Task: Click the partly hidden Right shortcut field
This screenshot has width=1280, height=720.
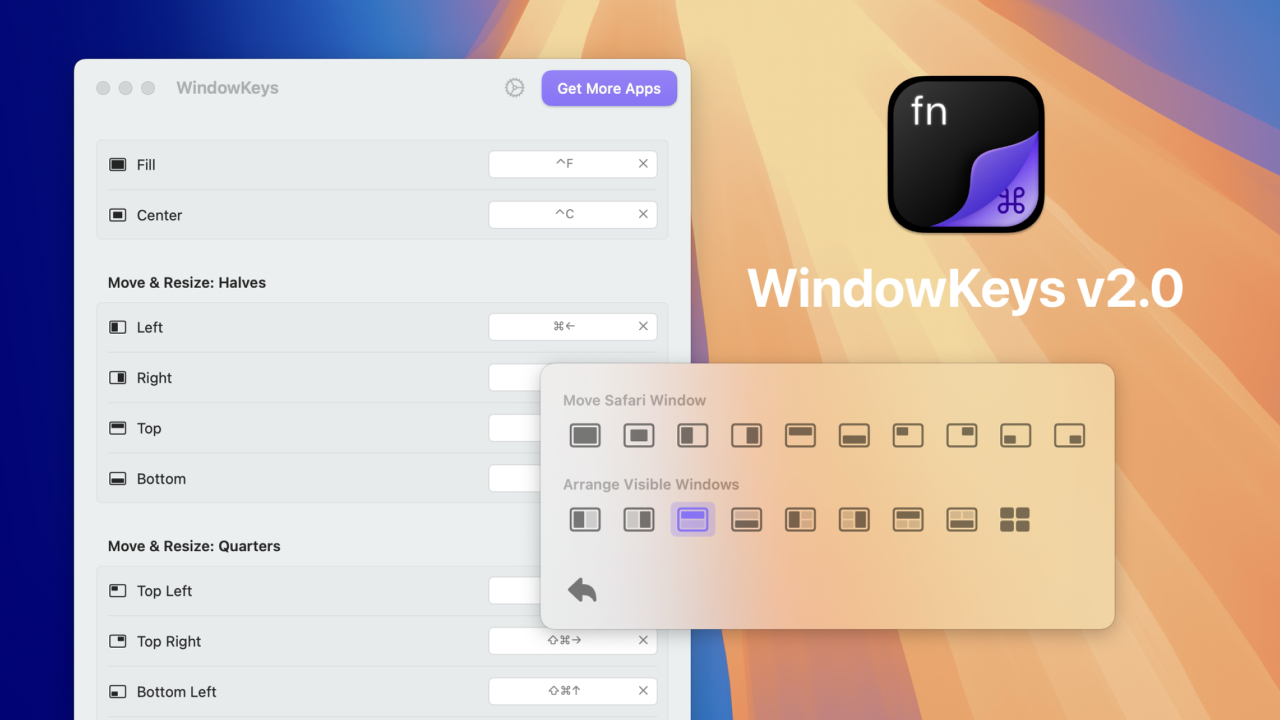Action: [514, 377]
